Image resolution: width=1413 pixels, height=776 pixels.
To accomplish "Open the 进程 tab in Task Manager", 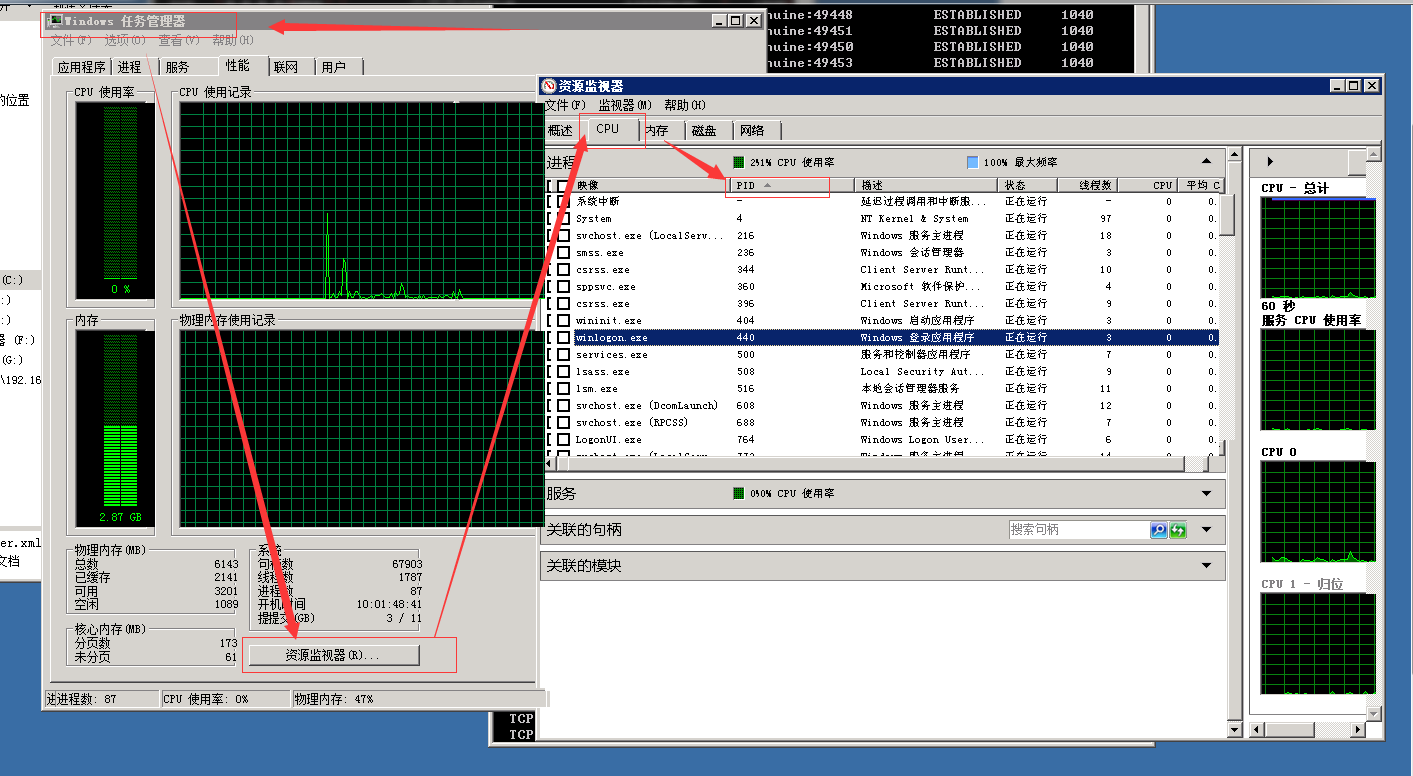I will pyautogui.click(x=129, y=67).
